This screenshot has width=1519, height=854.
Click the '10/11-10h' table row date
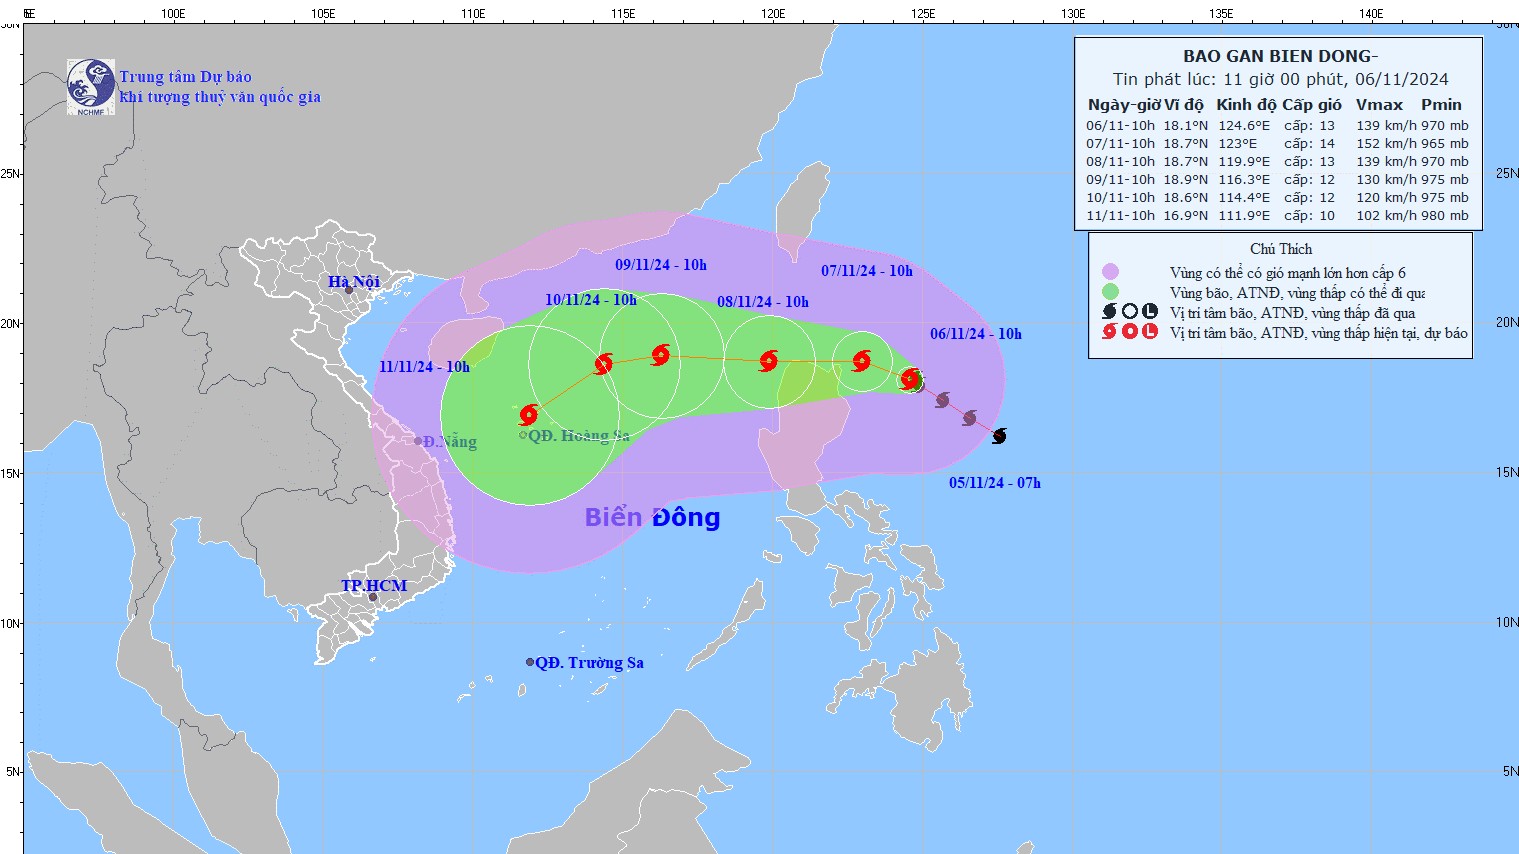[1120, 198]
